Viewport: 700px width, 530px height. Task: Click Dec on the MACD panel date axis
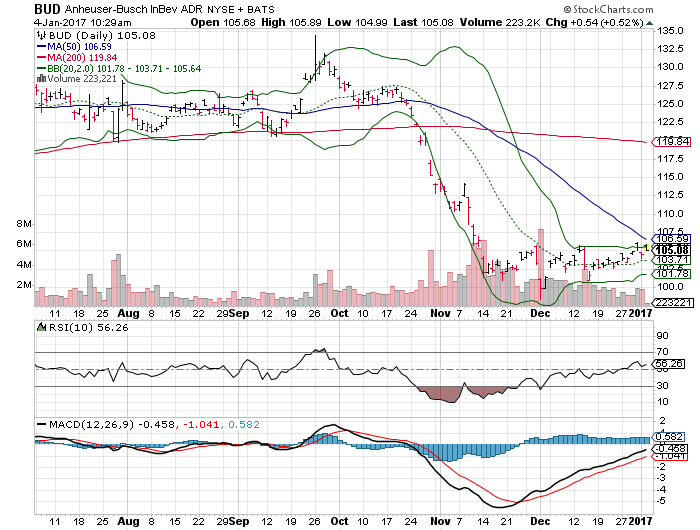(540, 521)
